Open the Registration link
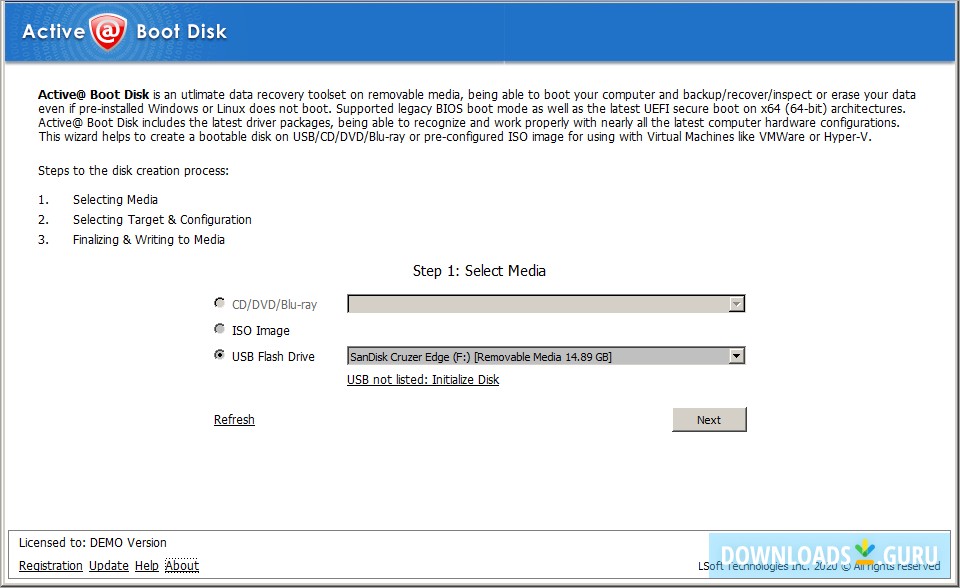The image size is (960, 588). tap(50, 565)
